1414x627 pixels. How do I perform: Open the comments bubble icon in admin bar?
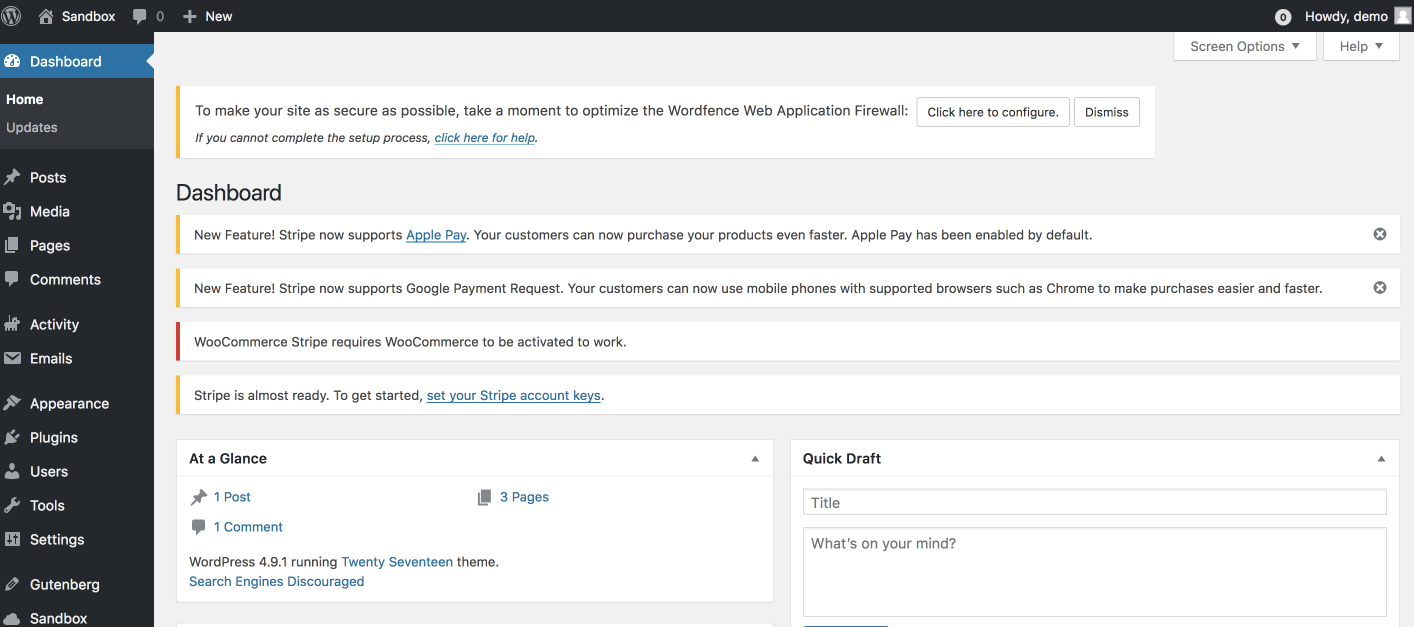(x=140, y=16)
